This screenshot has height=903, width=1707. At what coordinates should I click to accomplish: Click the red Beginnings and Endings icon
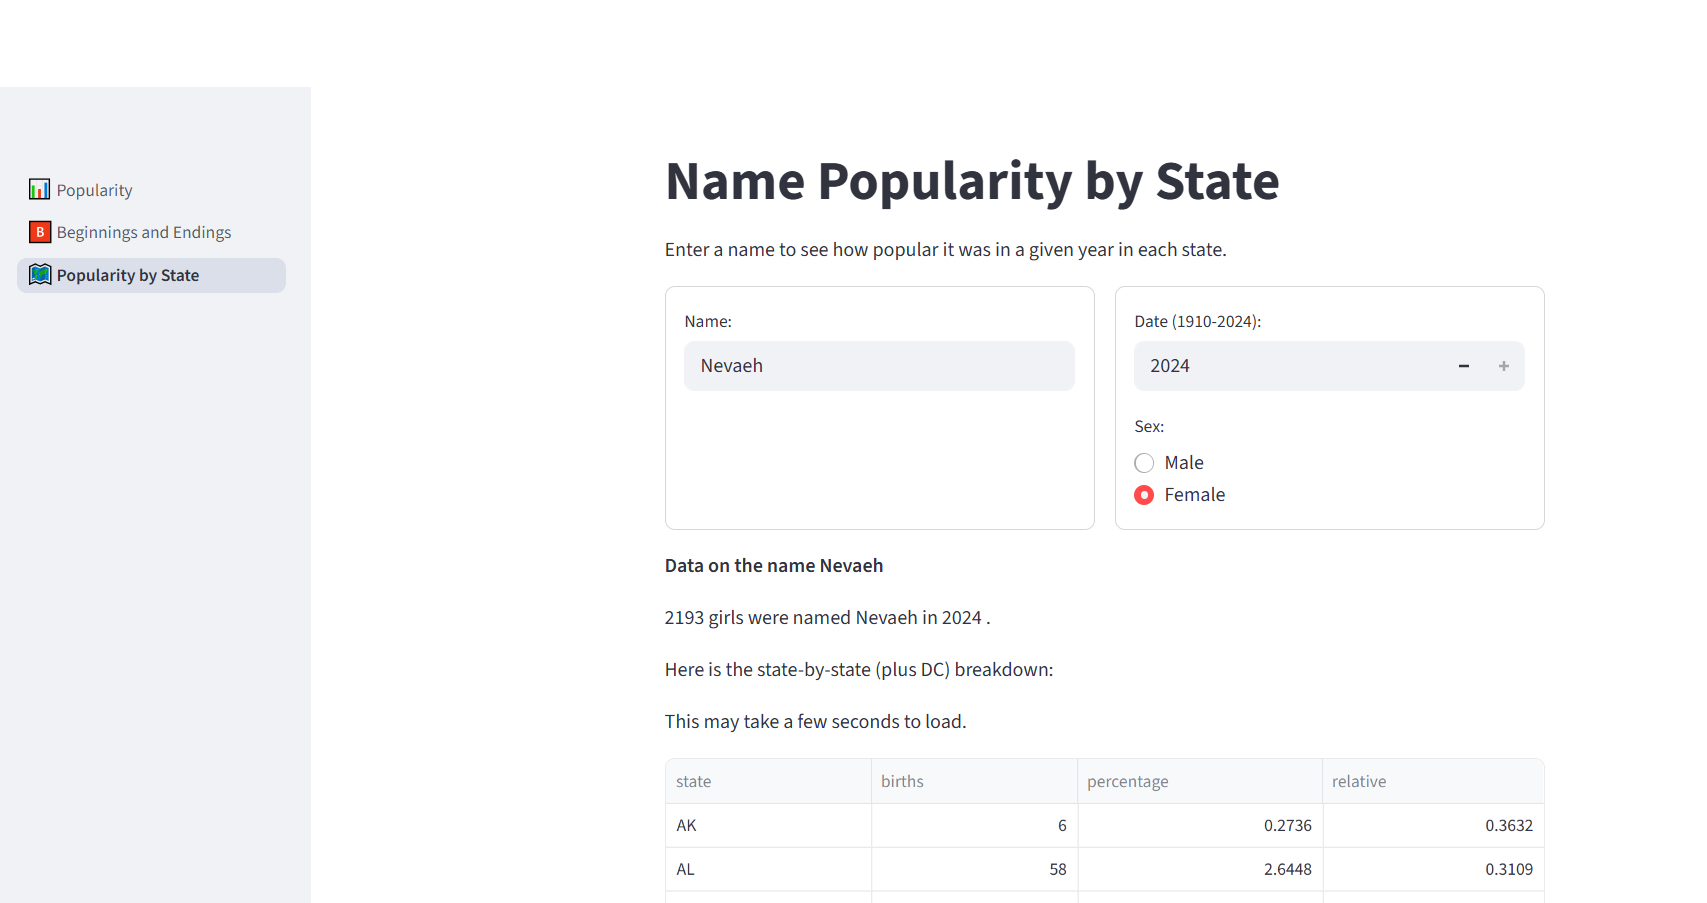(x=39, y=232)
